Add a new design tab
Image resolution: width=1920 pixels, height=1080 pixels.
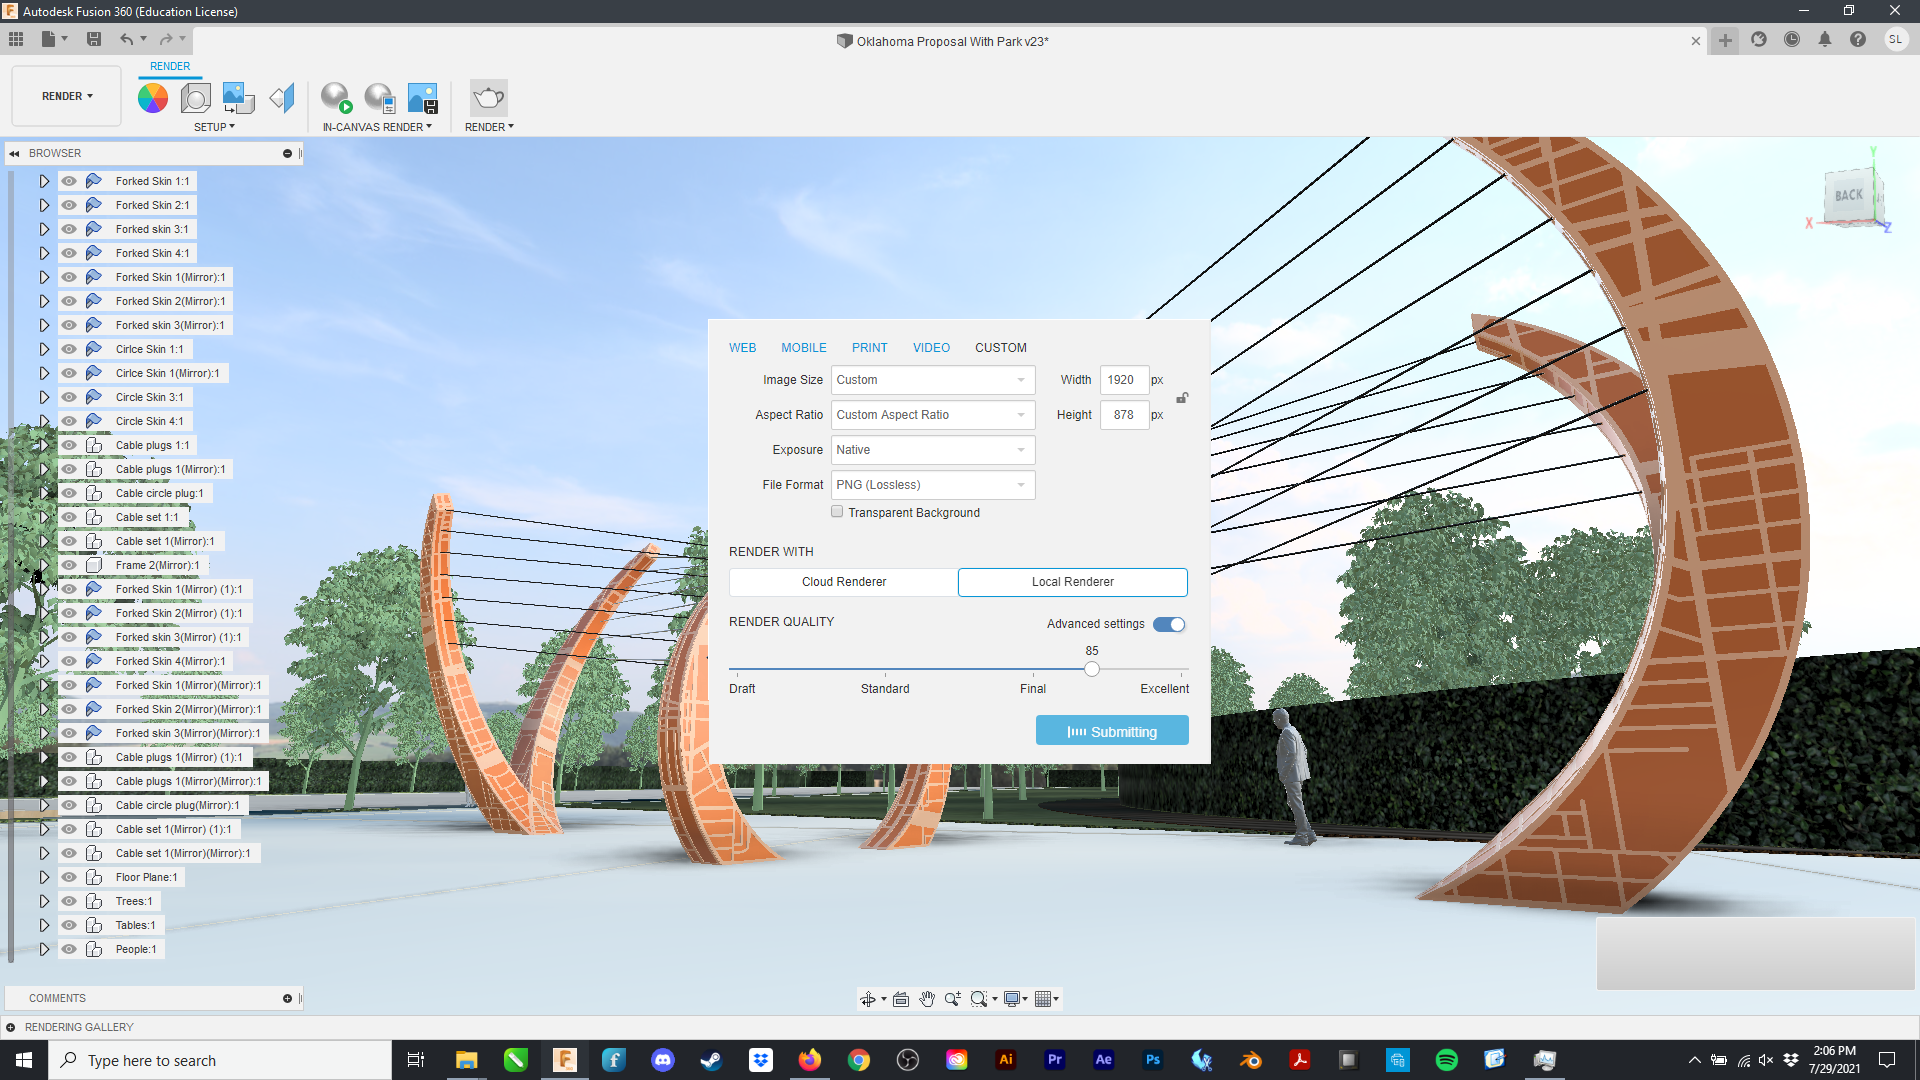tap(1725, 41)
